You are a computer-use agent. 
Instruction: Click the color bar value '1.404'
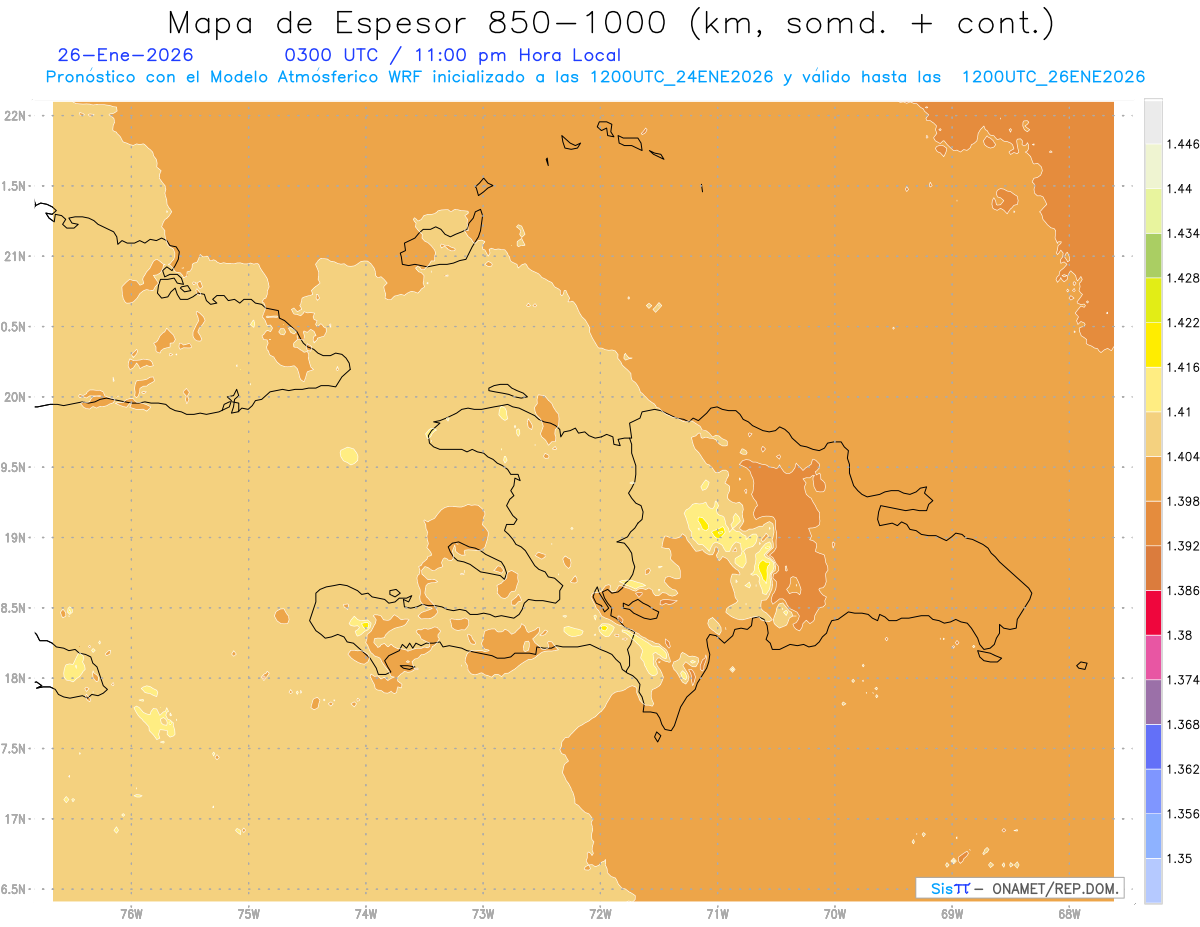pyautogui.click(x=1183, y=456)
